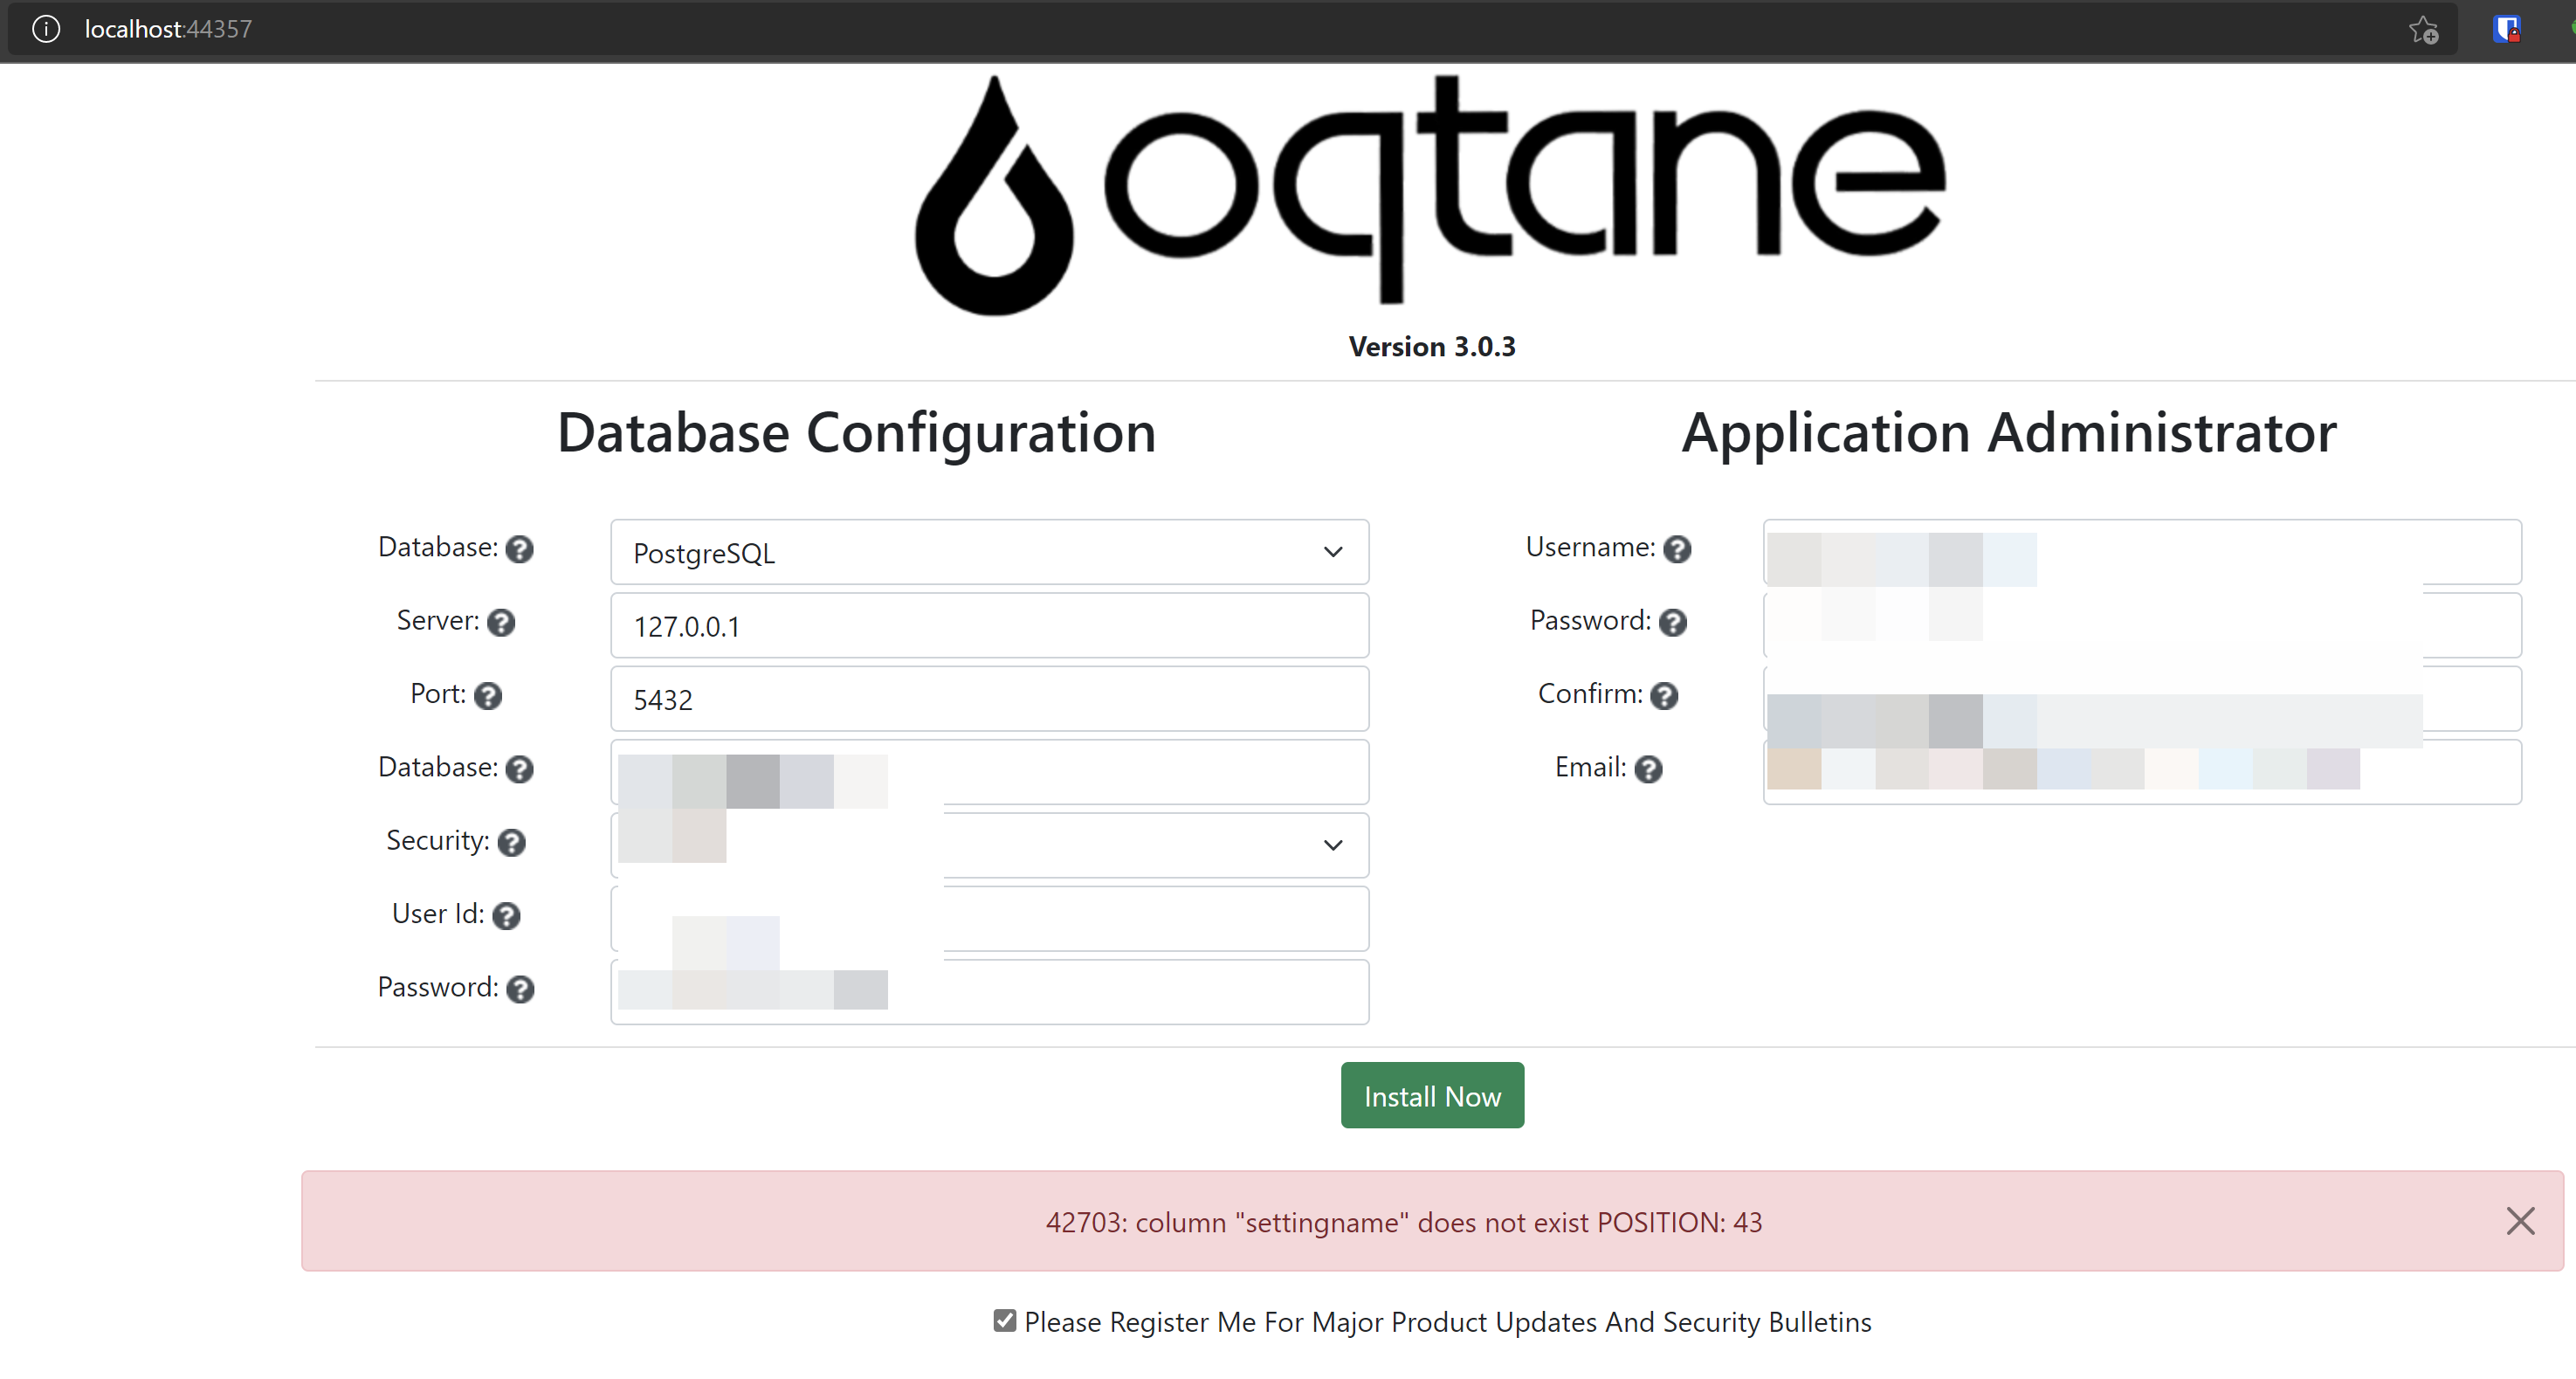Click Install Now to begin installation
The height and width of the screenshot is (1379, 2576).
pos(1432,1095)
